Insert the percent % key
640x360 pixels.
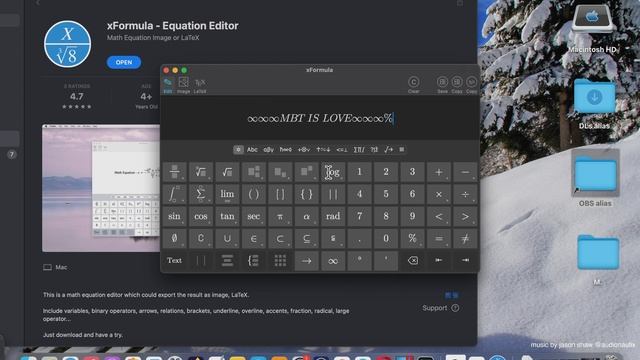[x=412, y=238]
